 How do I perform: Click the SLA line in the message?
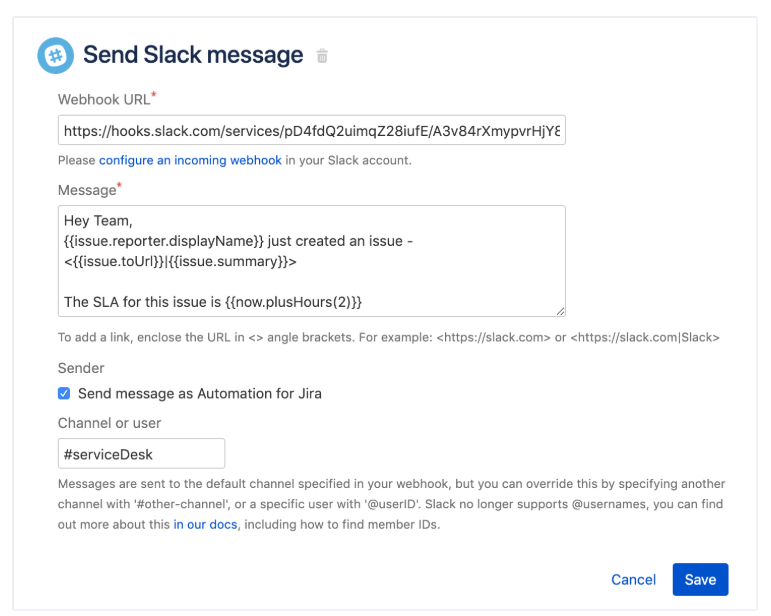pyautogui.click(x=212, y=302)
